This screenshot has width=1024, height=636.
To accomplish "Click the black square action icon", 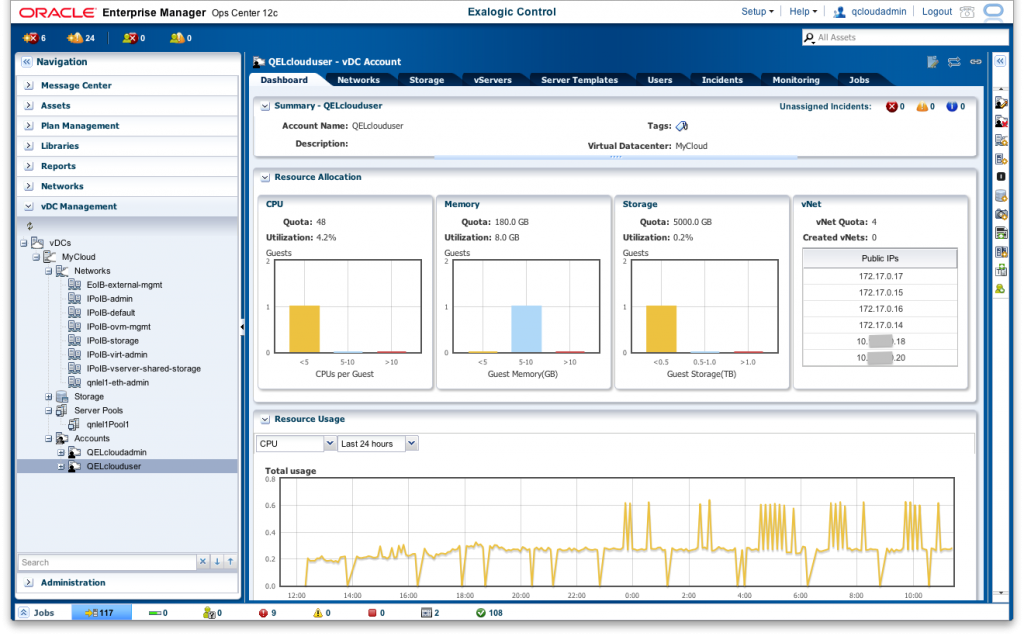I will 1001,177.
